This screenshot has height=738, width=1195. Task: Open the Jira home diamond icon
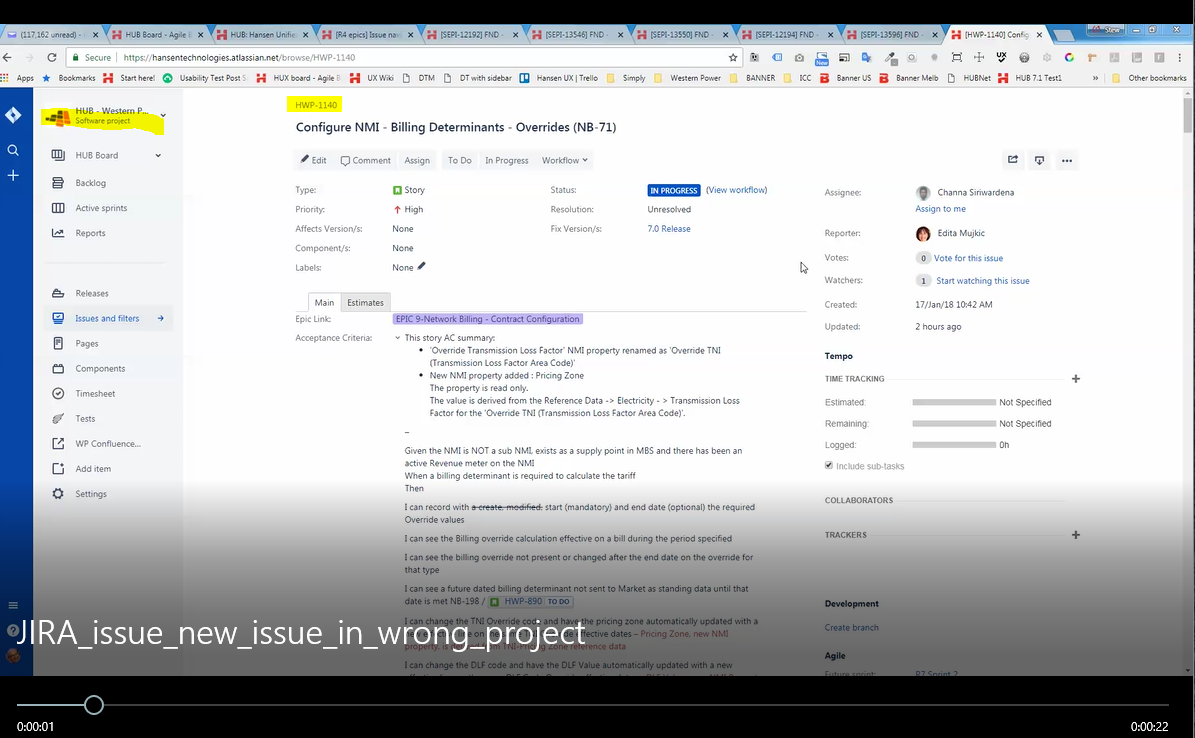point(13,114)
